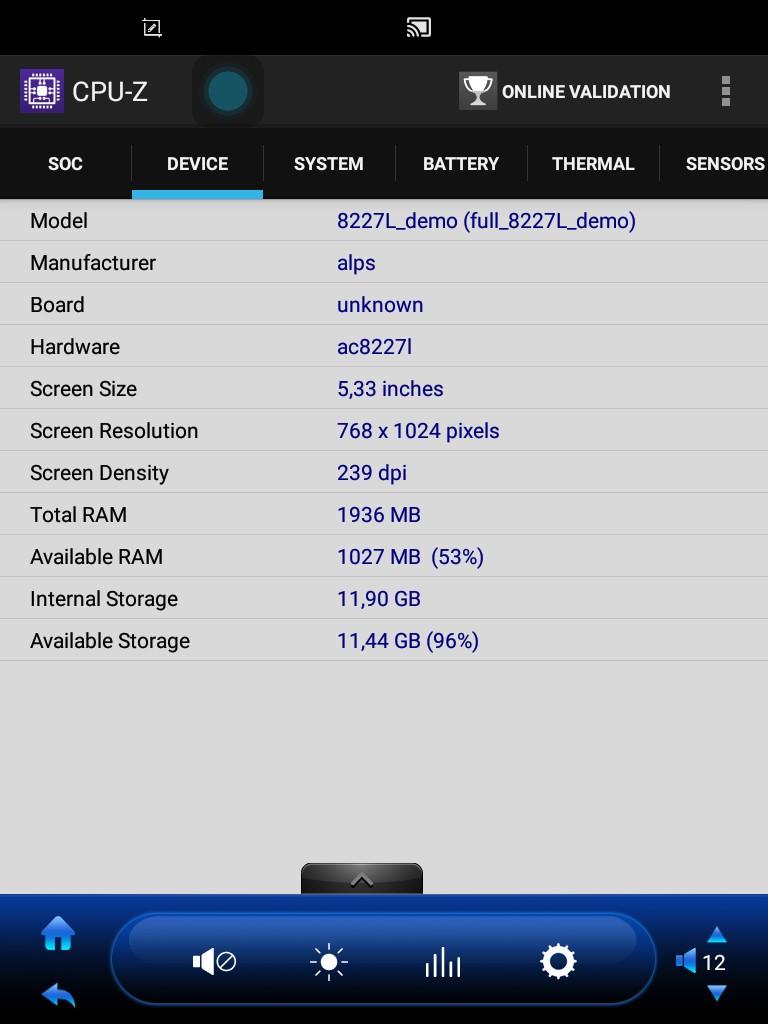
Task: Select the DEVICE tab
Action: pos(197,163)
